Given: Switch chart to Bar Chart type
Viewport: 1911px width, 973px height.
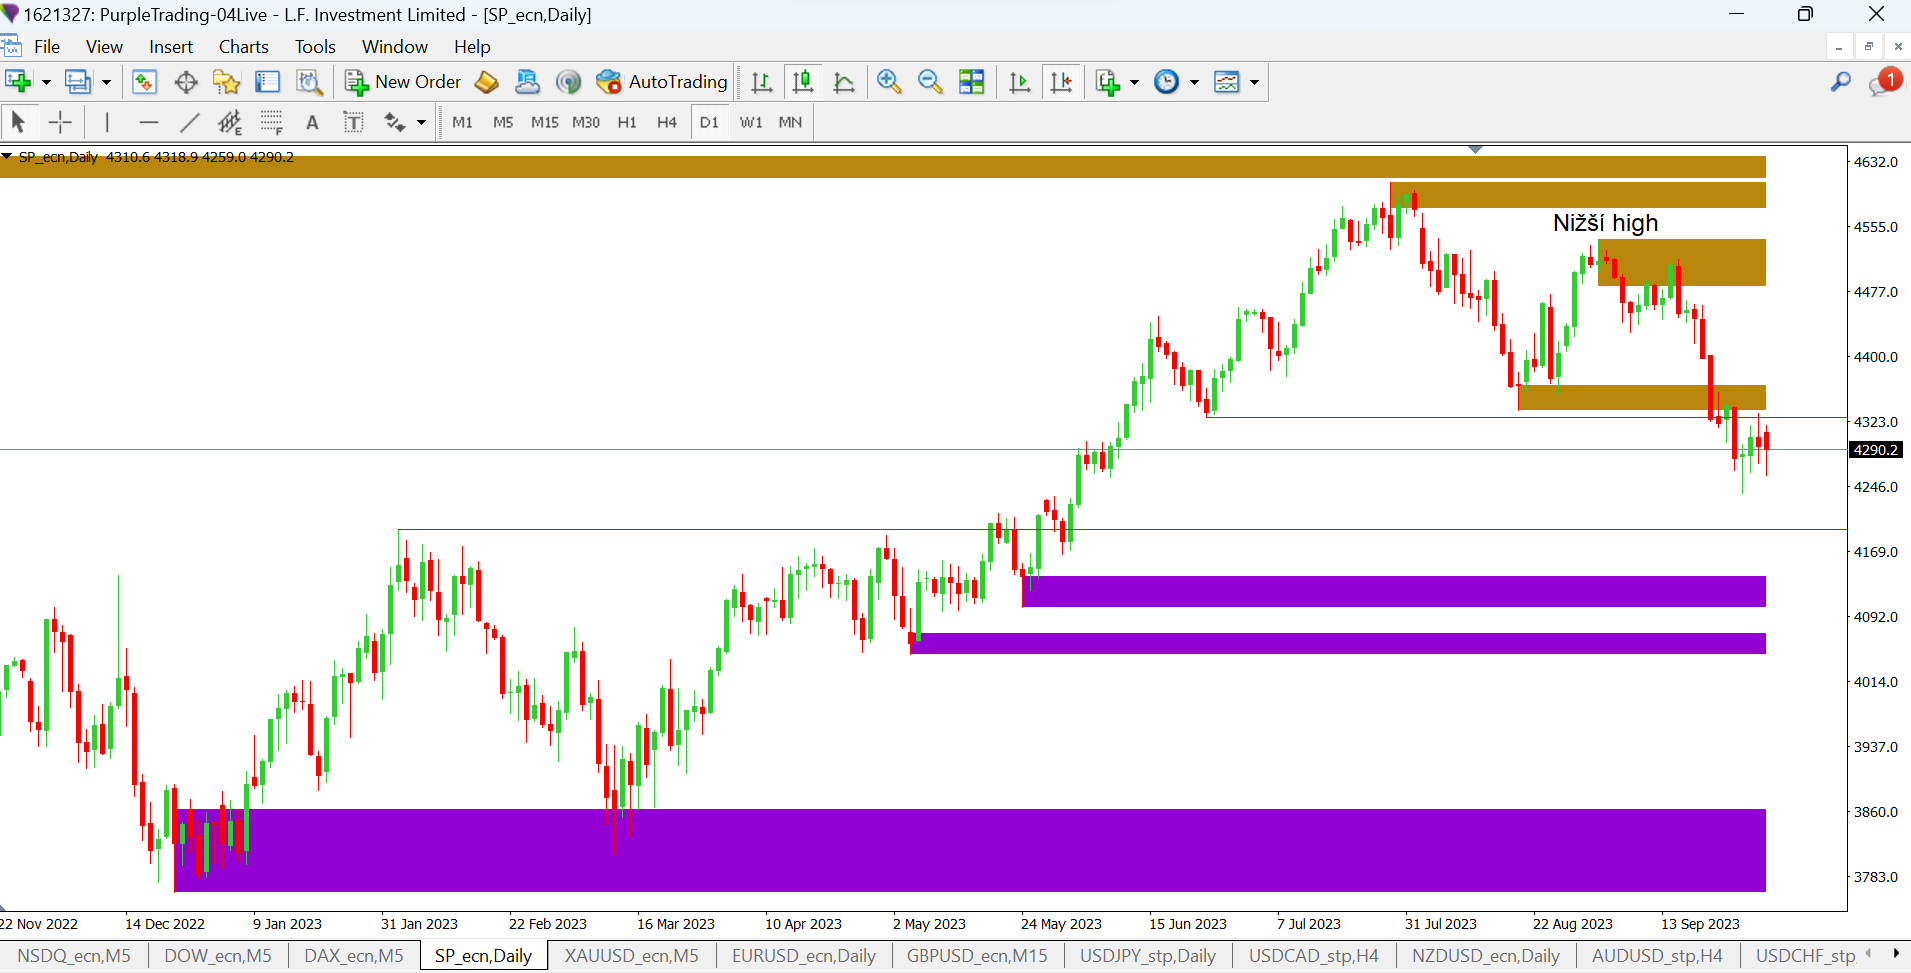Looking at the screenshot, I should point(761,82).
